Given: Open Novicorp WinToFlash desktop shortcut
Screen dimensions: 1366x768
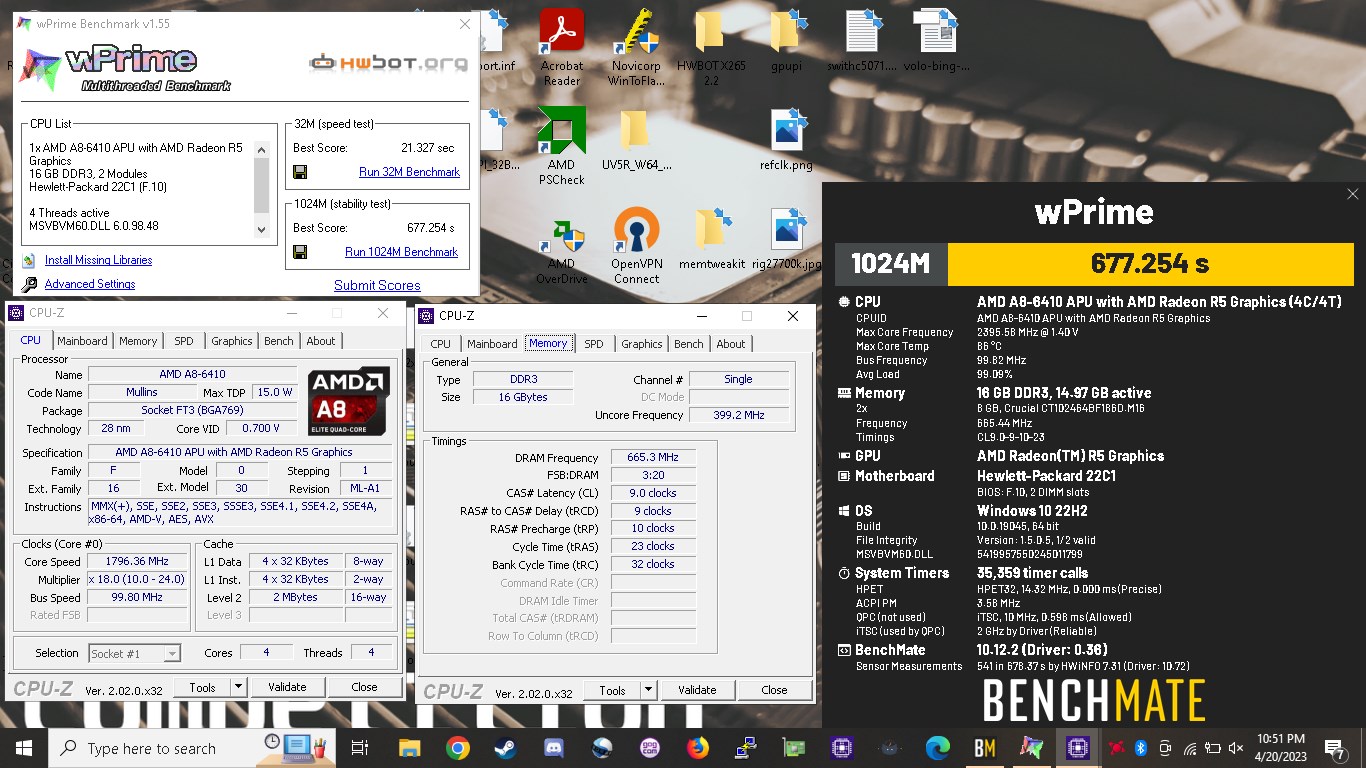Looking at the screenshot, I should [636, 48].
